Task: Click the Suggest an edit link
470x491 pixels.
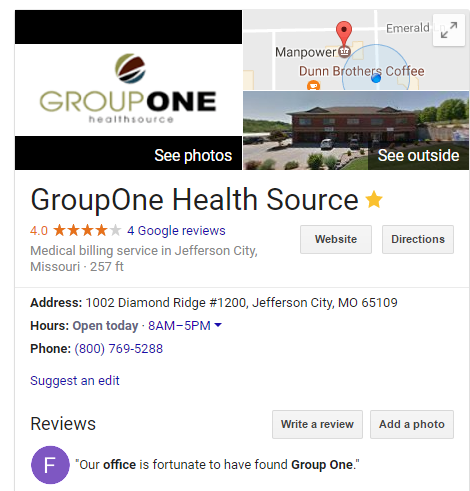Action: (75, 381)
